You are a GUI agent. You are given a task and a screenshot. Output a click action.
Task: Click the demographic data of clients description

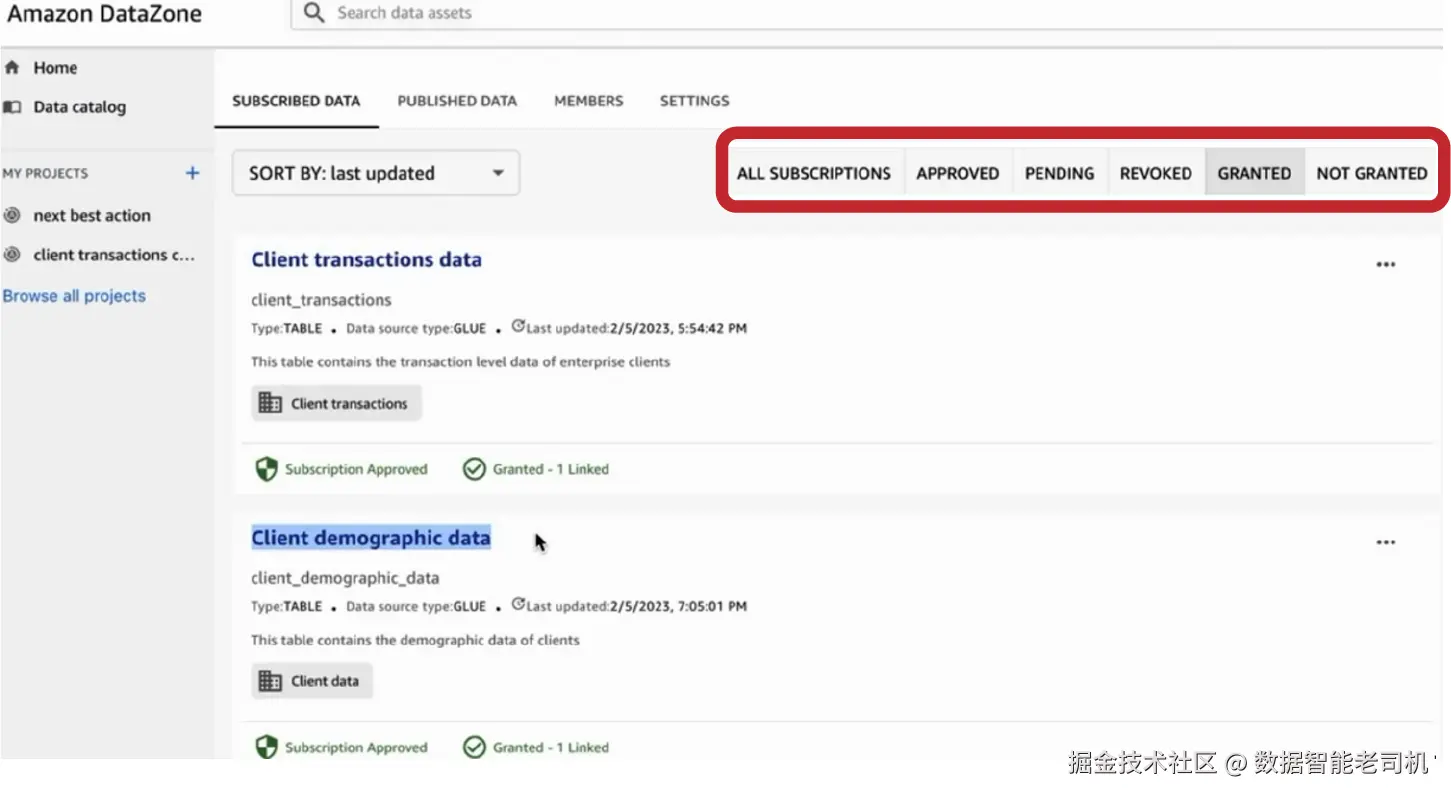coord(415,640)
